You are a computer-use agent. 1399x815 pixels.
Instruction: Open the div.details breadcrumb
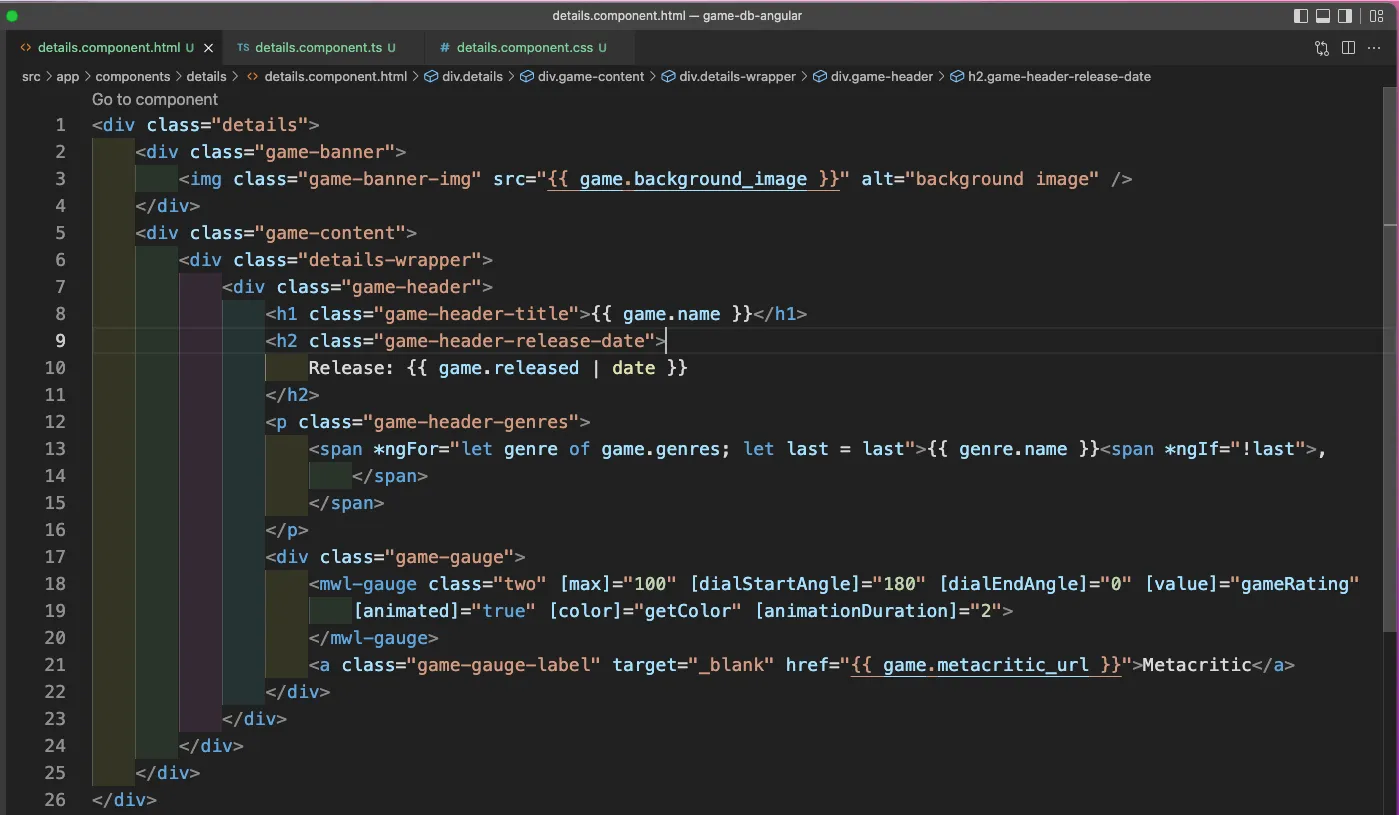pyautogui.click(x=472, y=76)
